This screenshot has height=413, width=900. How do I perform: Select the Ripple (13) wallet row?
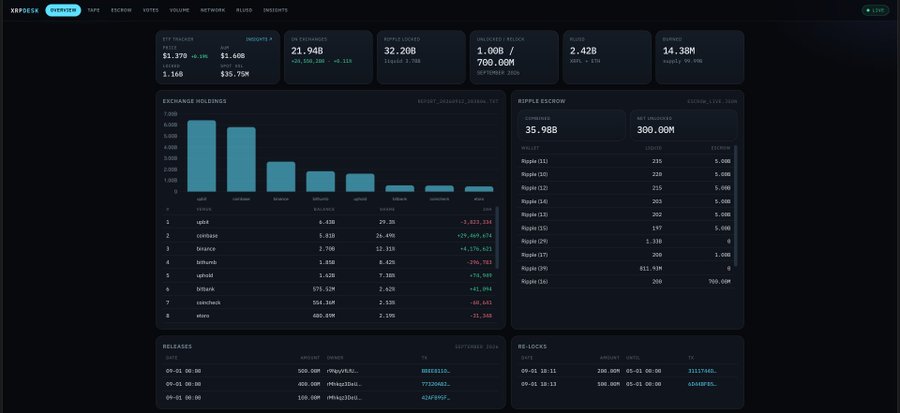coord(626,215)
